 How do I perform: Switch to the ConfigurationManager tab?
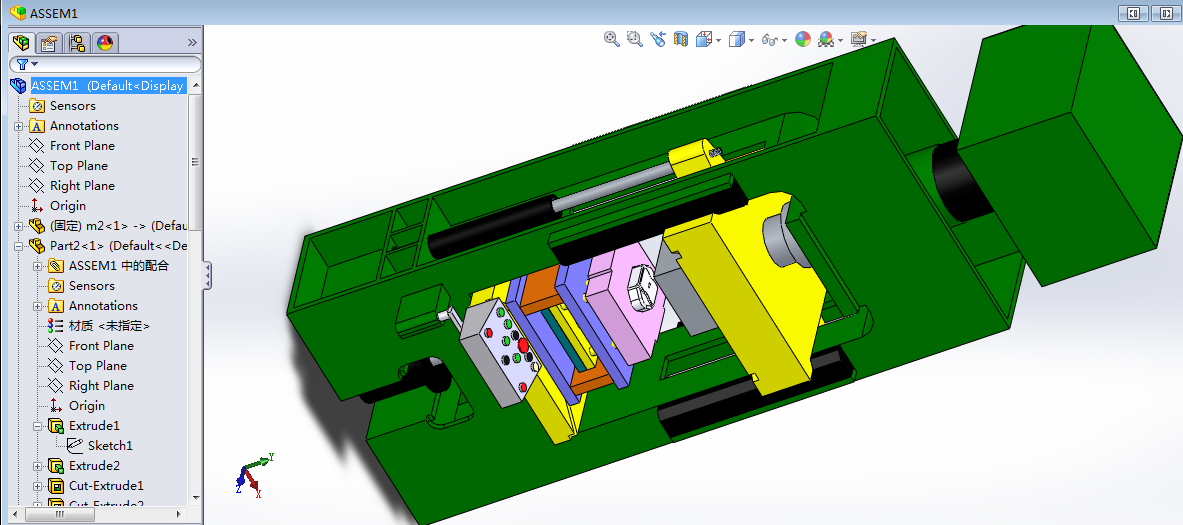(x=77, y=42)
